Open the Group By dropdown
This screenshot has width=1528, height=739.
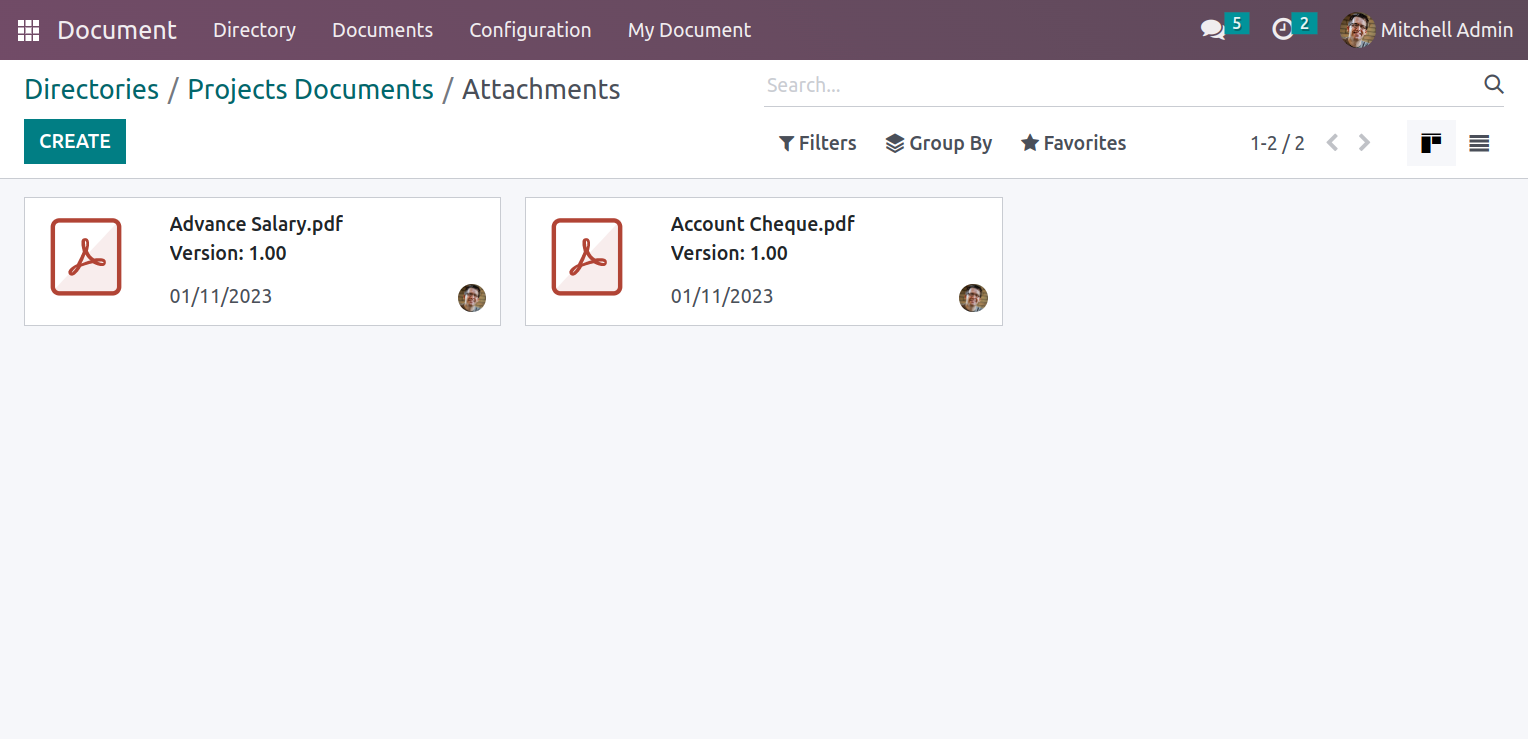coord(939,143)
